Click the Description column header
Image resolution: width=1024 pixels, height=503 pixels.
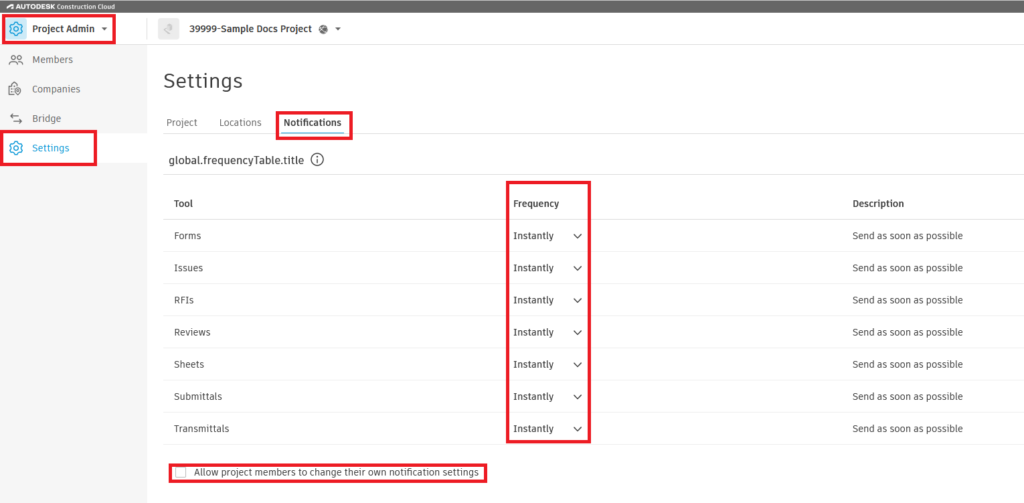[878, 203]
